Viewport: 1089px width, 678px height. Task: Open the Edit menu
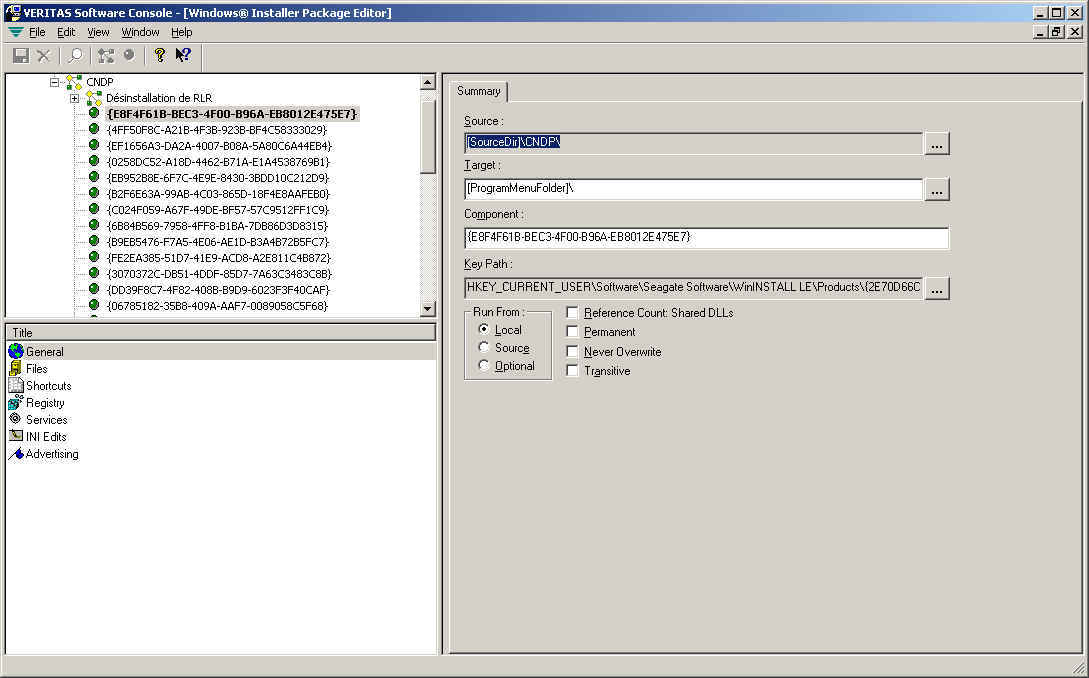coord(66,32)
